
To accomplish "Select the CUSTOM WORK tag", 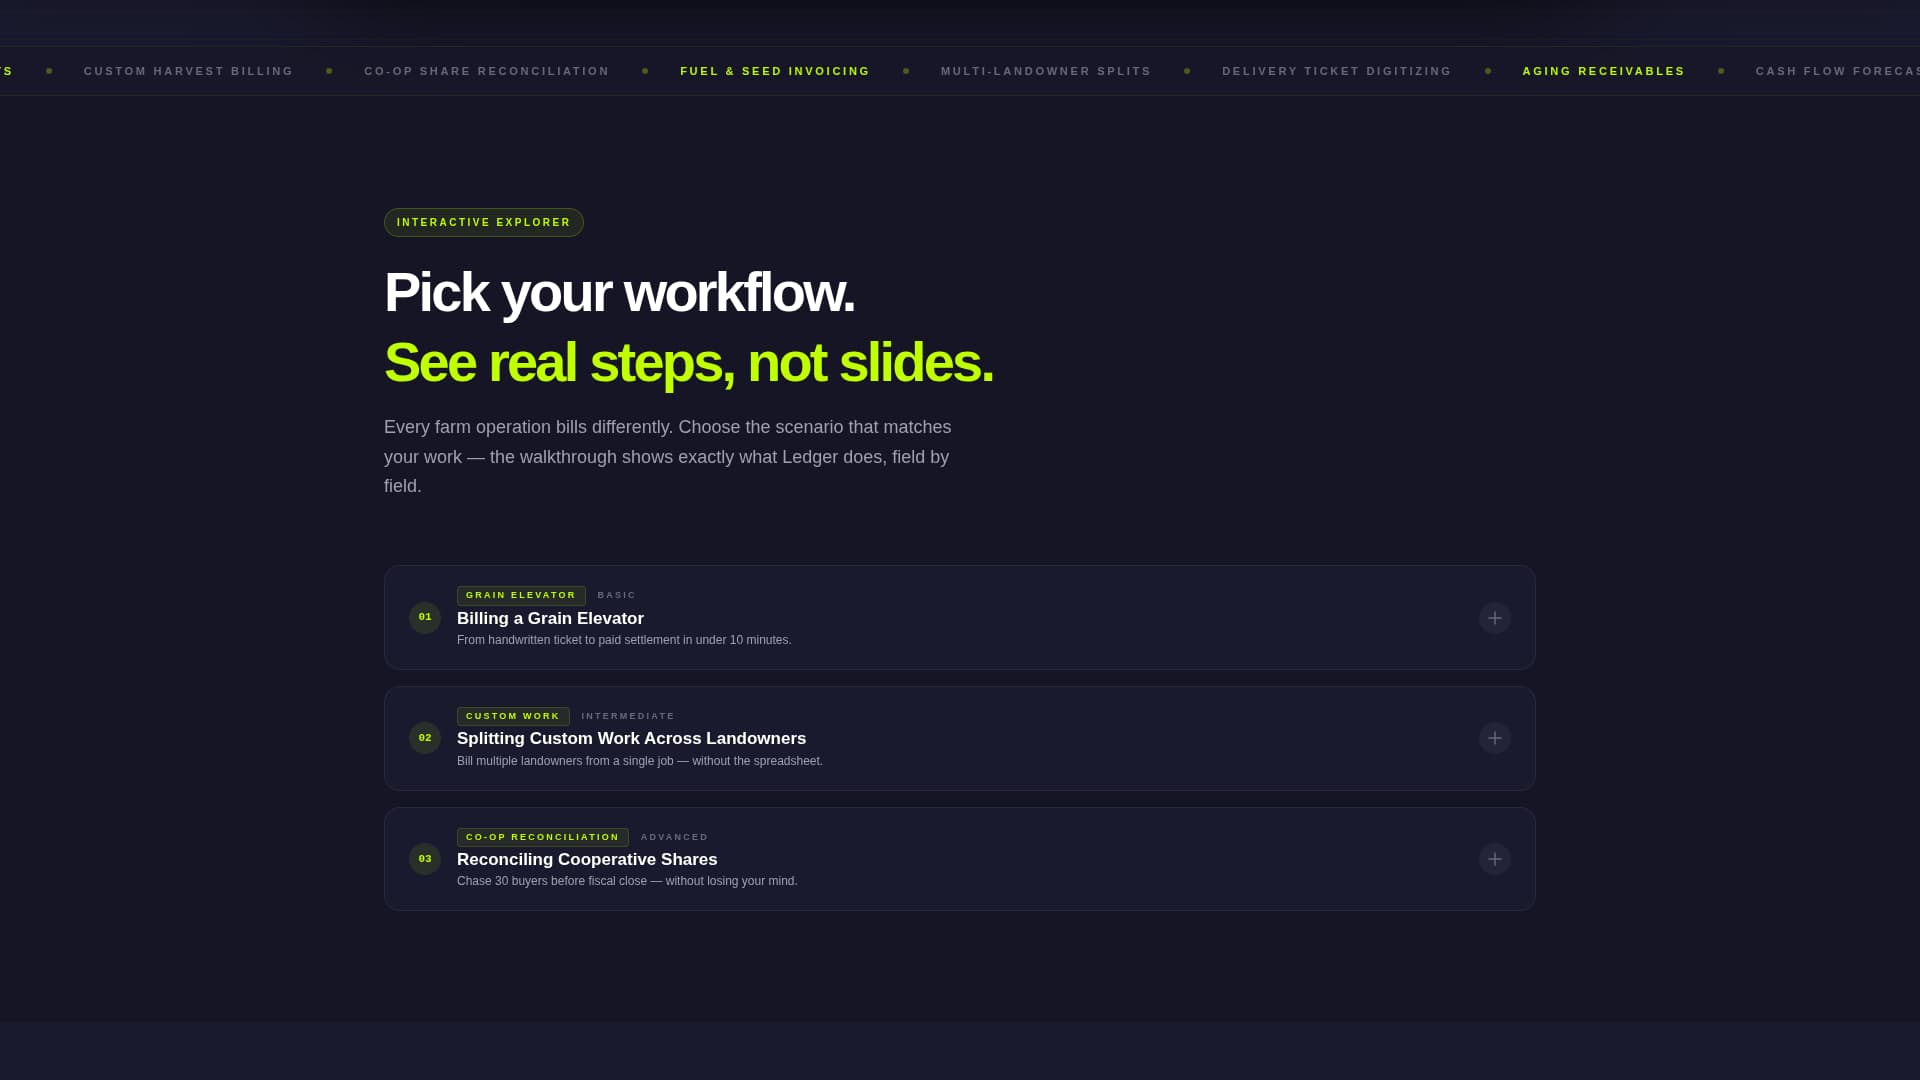I will pyautogui.click(x=513, y=716).
